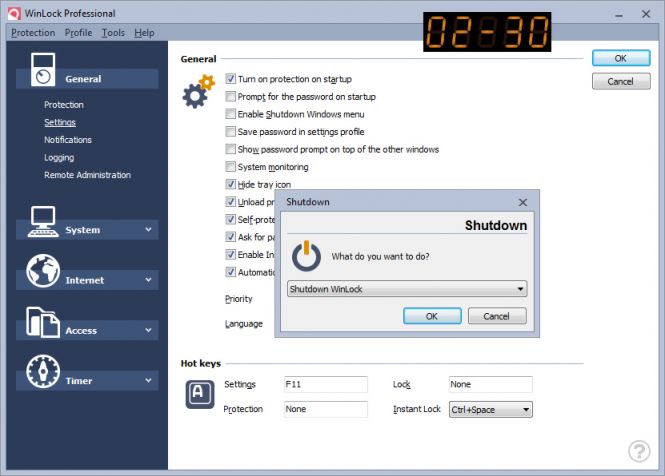
Task: Click the help question mark icon
Action: coord(639,451)
